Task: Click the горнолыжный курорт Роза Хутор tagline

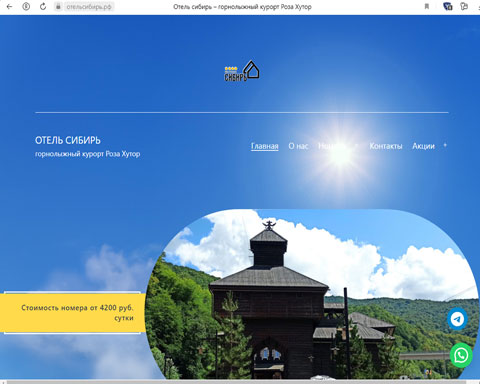Action: coord(87,154)
